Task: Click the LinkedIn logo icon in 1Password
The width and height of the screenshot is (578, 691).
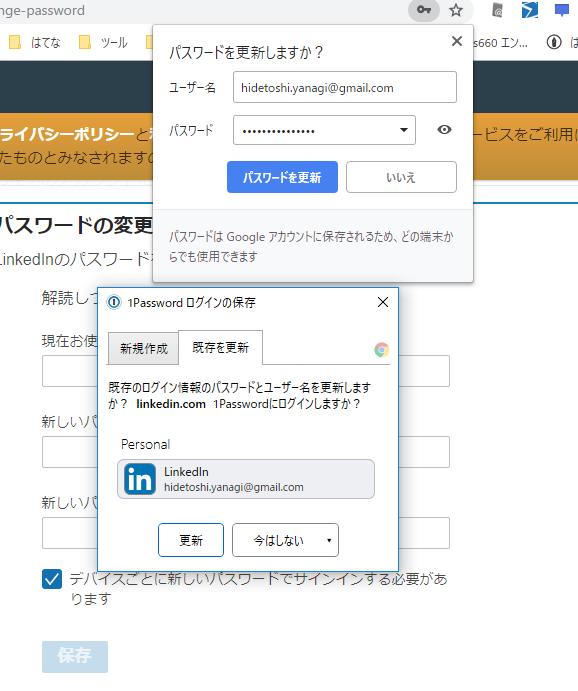Action: coord(140,479)
